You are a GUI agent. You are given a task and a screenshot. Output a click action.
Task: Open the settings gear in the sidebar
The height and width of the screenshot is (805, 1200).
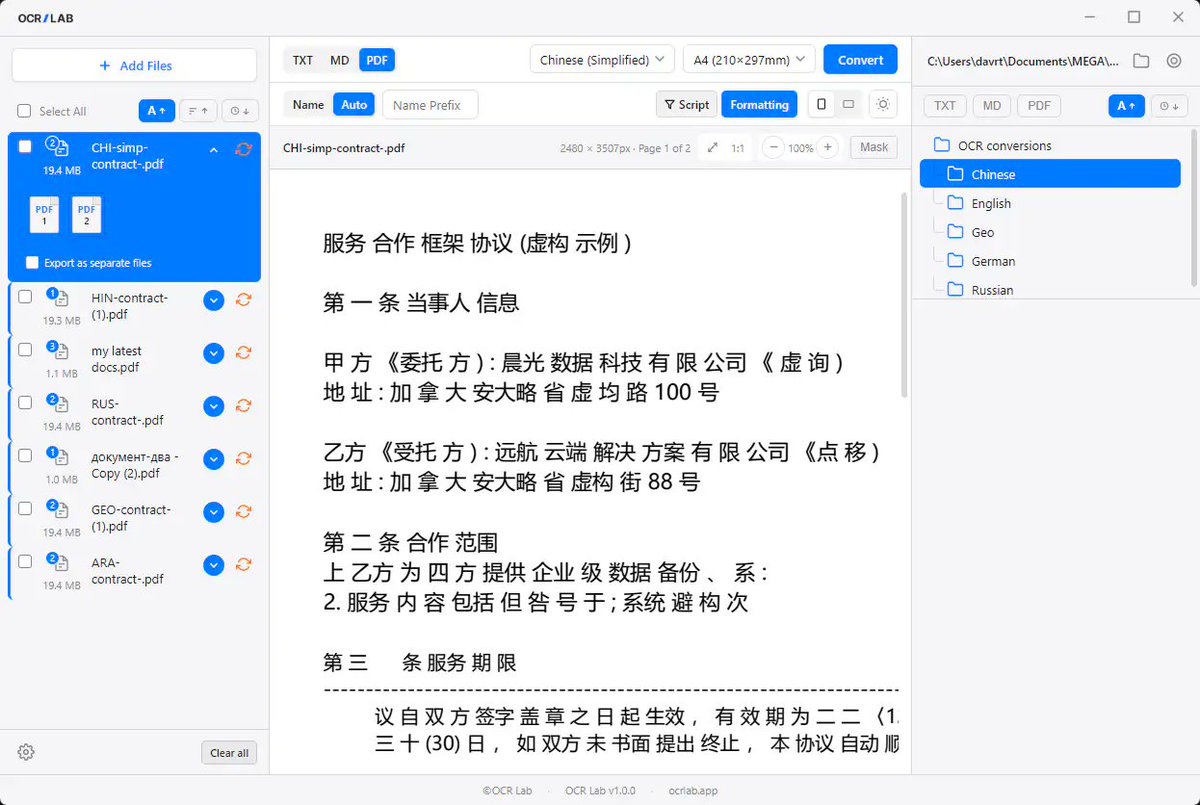point(26,752)
